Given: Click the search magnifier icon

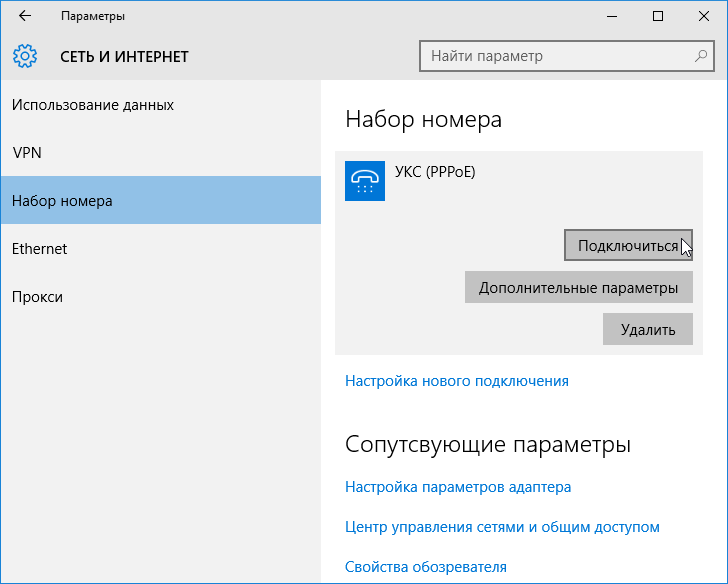Looking at the screenshot, I should [701, 56].
